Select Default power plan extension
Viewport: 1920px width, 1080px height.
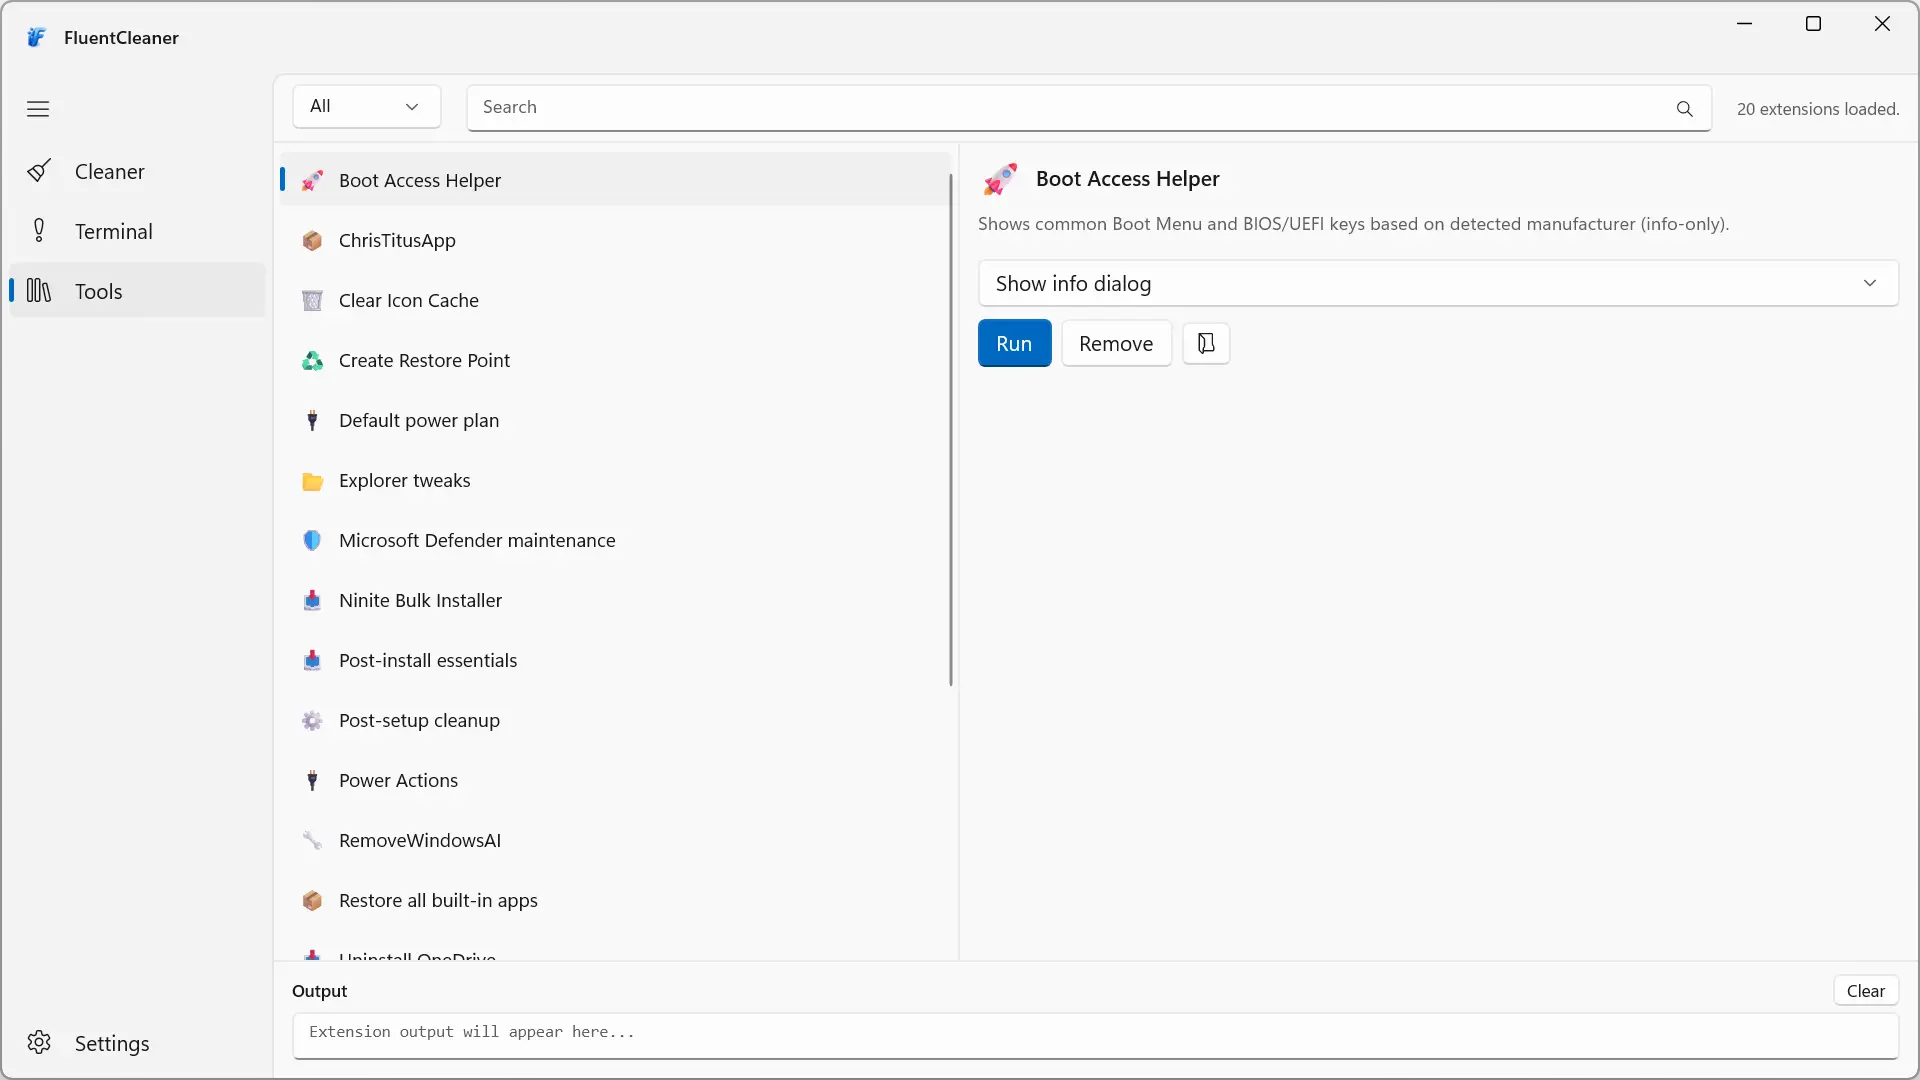pyautogui.click(x=614, y=420)
